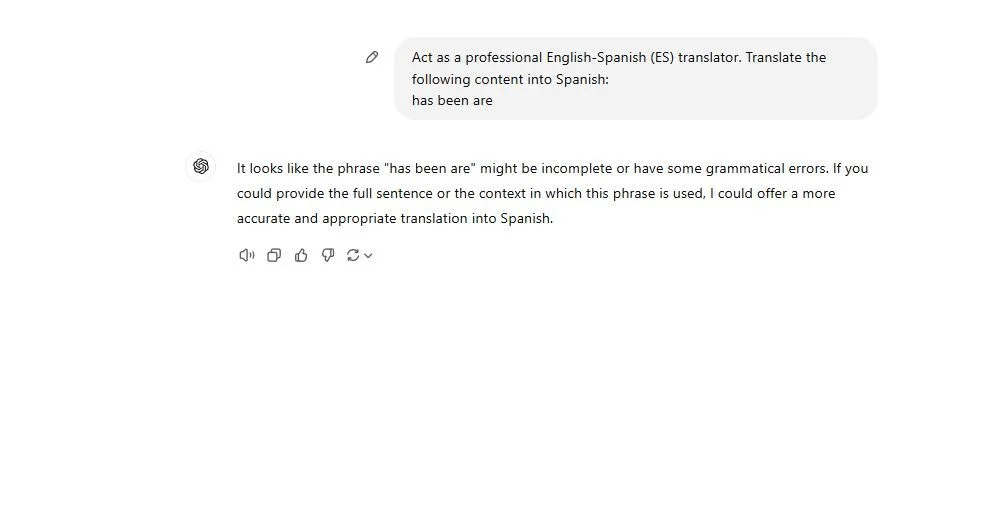Regenerate the response with circular arrows icon
This screenshot has height=531, width=991.
353,255
